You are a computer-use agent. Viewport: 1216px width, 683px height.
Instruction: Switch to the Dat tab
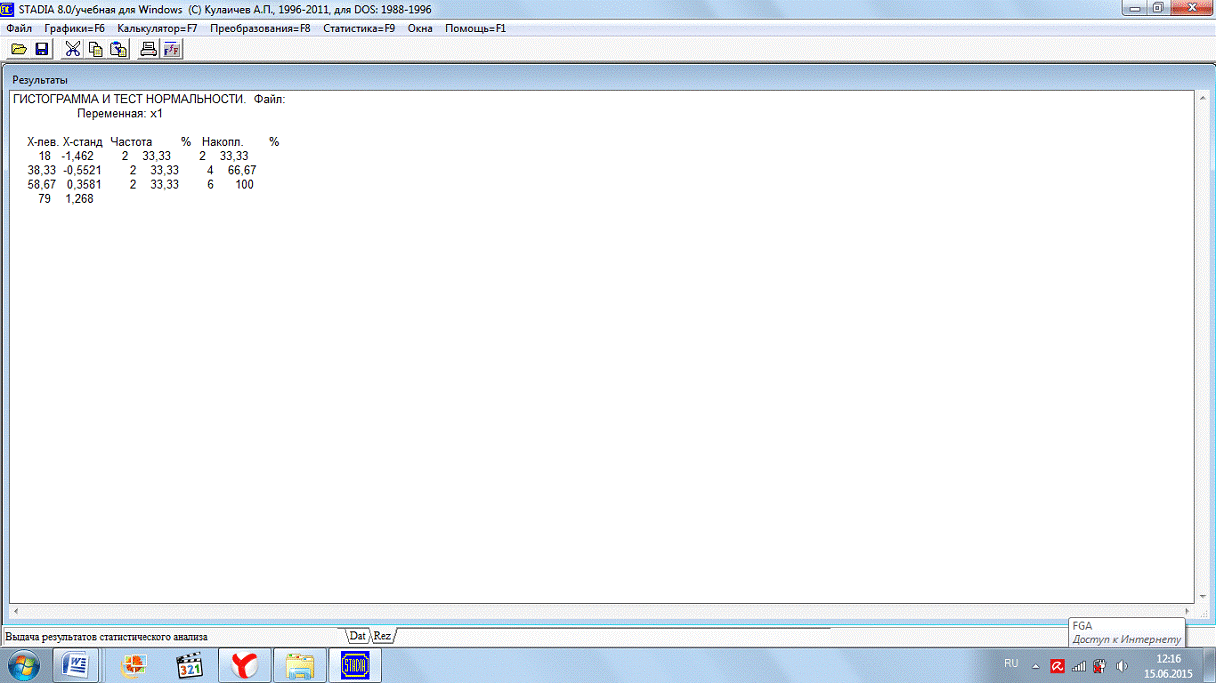pyautogui.click(x=357, y=636)
